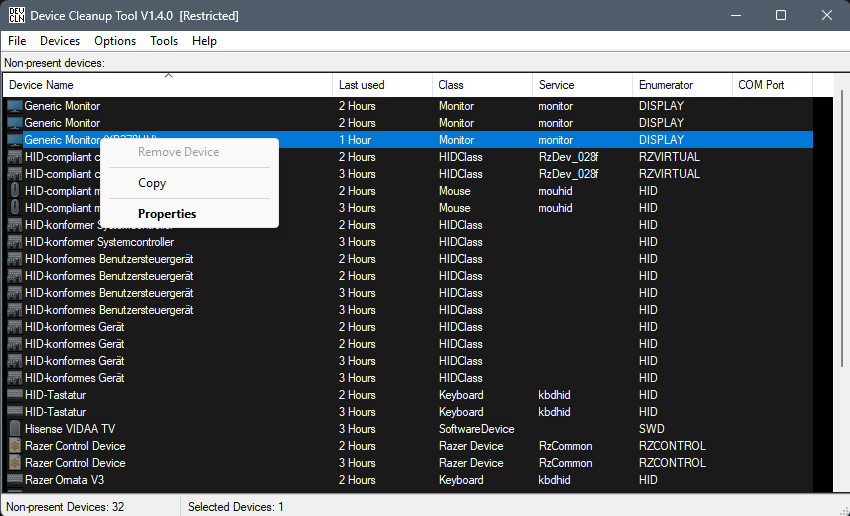850x516 pixels.
Task: Sort by the Last used column header
Action: click(x=382, y=85)
